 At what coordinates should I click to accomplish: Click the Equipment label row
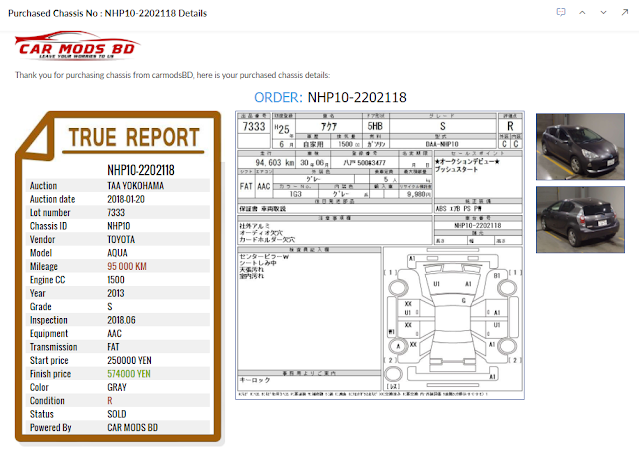117,334
